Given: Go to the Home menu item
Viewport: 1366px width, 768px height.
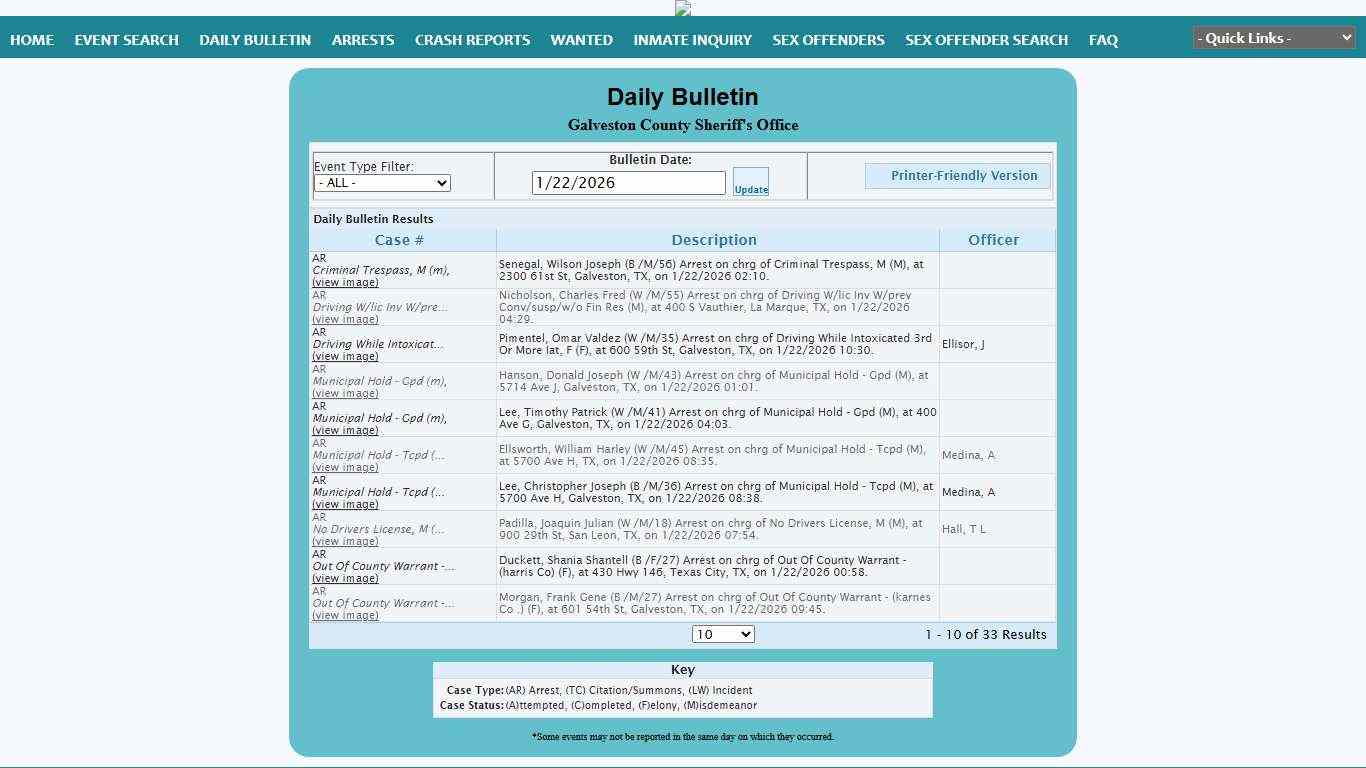Looking at the screenshot, I should pyautogui.click(x=32, y=40).
